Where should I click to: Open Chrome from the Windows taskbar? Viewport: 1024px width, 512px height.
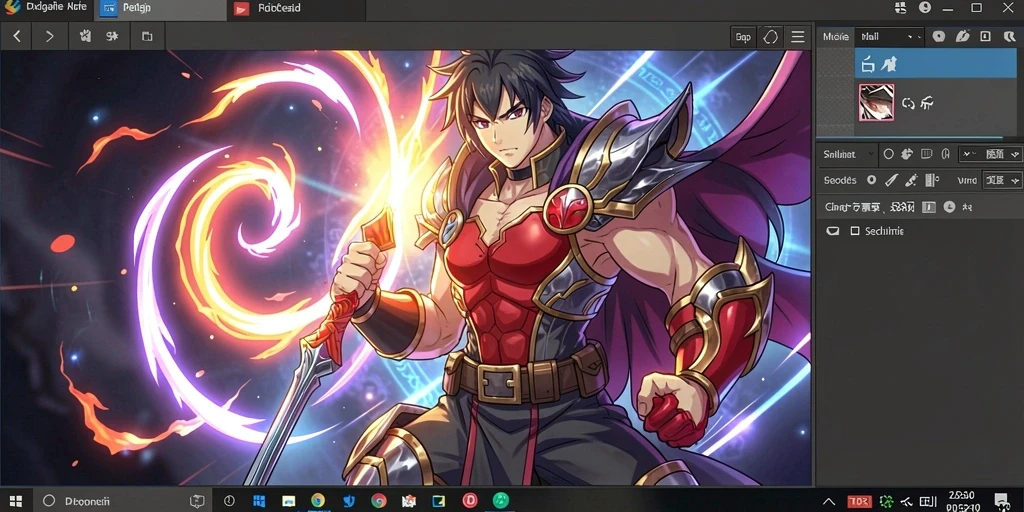pos(378,501)
